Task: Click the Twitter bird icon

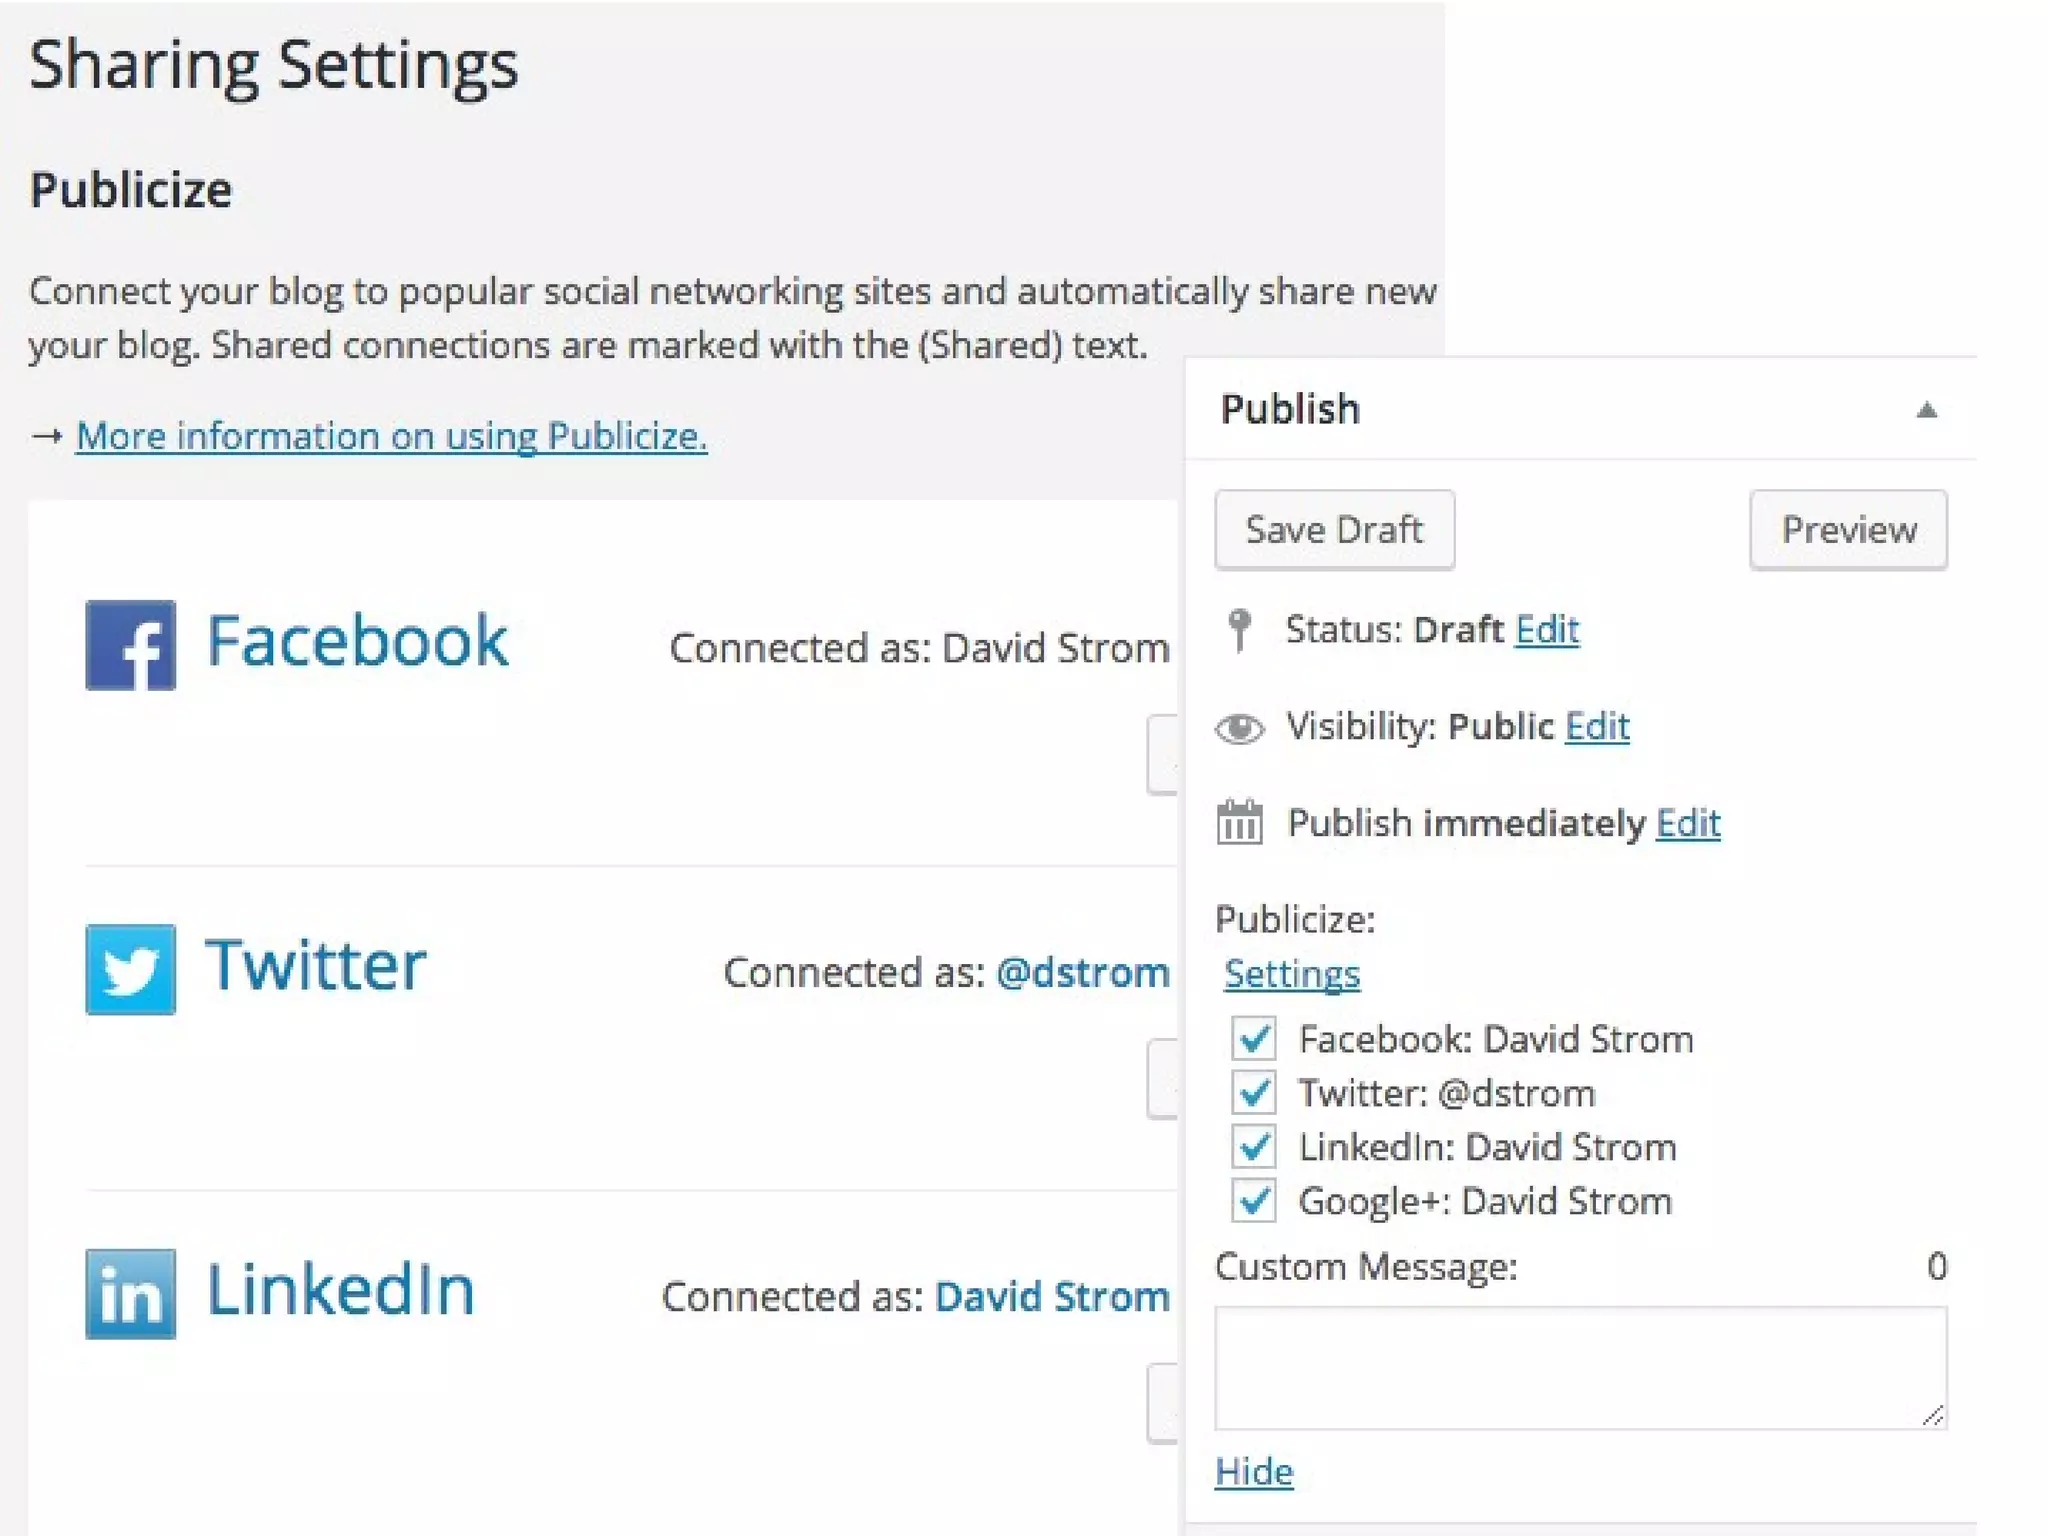Action: click(130, 969)
